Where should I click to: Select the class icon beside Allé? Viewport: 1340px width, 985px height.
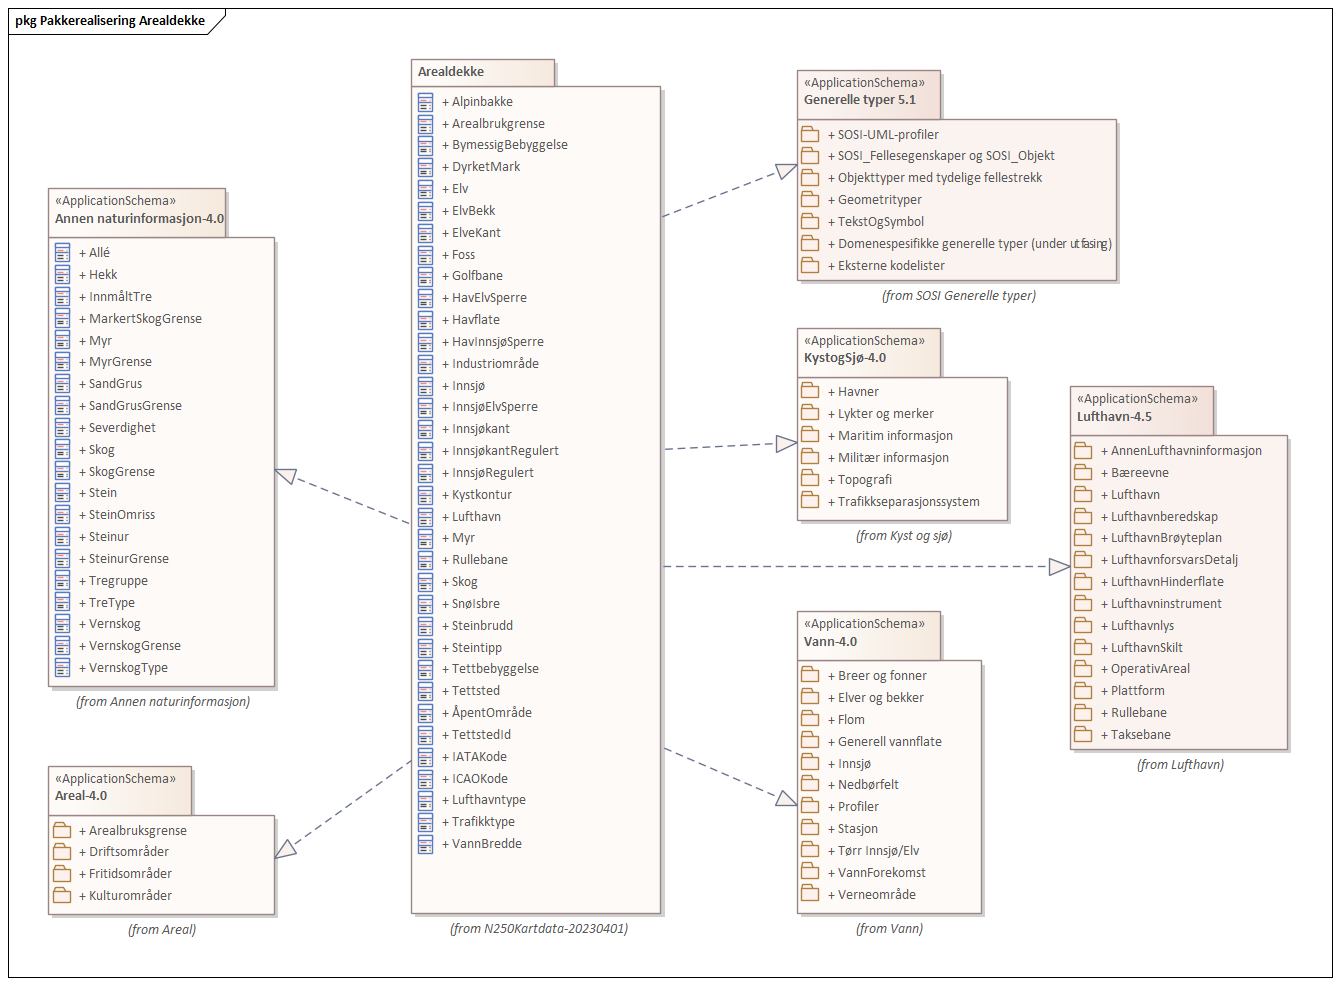pos(62,253)
